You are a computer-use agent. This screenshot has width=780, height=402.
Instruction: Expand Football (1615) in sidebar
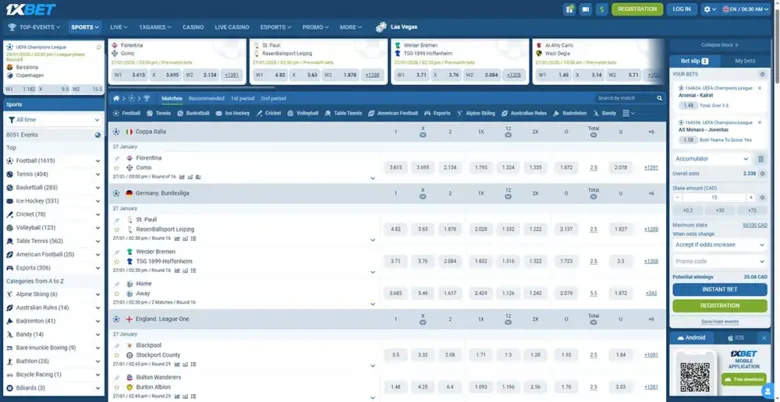click(98, 161)
